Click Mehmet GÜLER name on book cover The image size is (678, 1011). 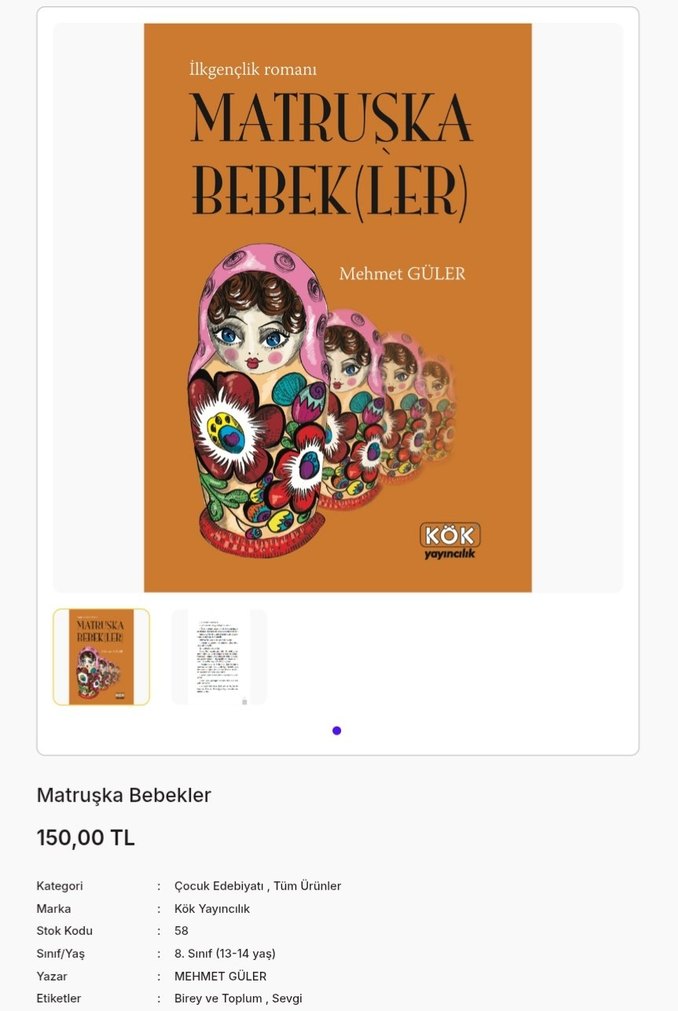click(x=402, y=273)
